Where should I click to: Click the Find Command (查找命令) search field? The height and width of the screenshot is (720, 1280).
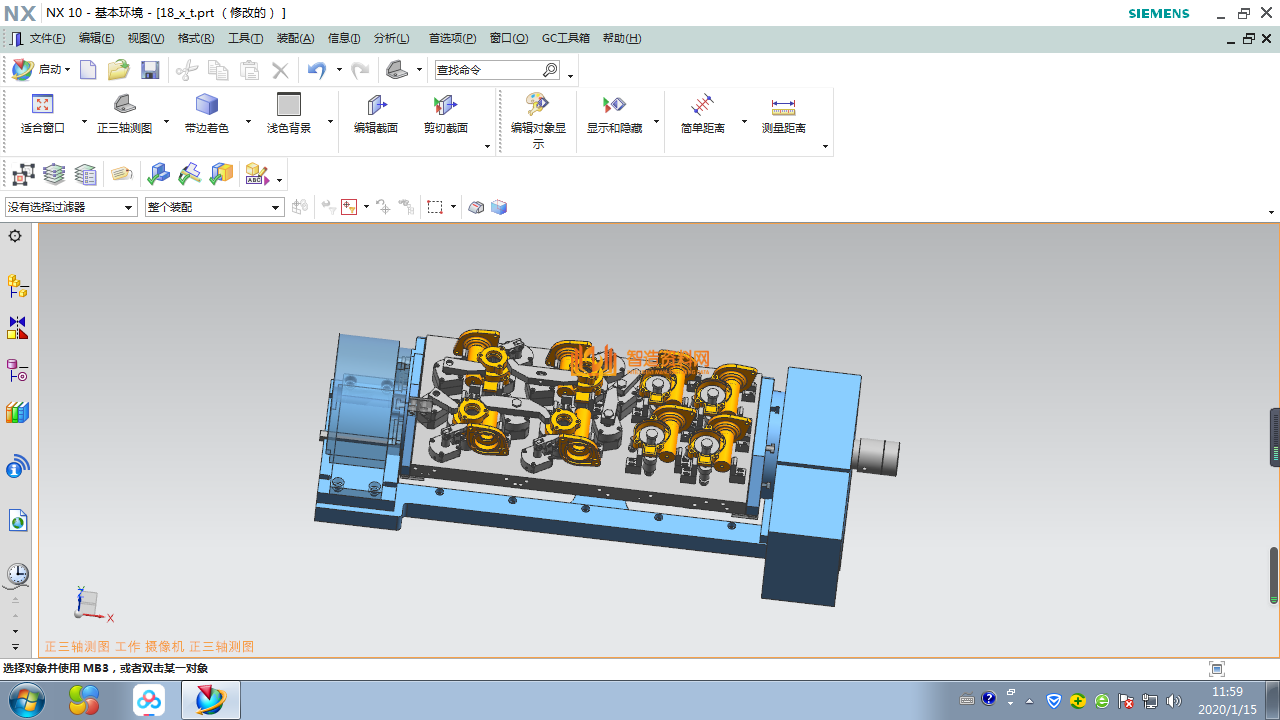[x=489, y=70]
